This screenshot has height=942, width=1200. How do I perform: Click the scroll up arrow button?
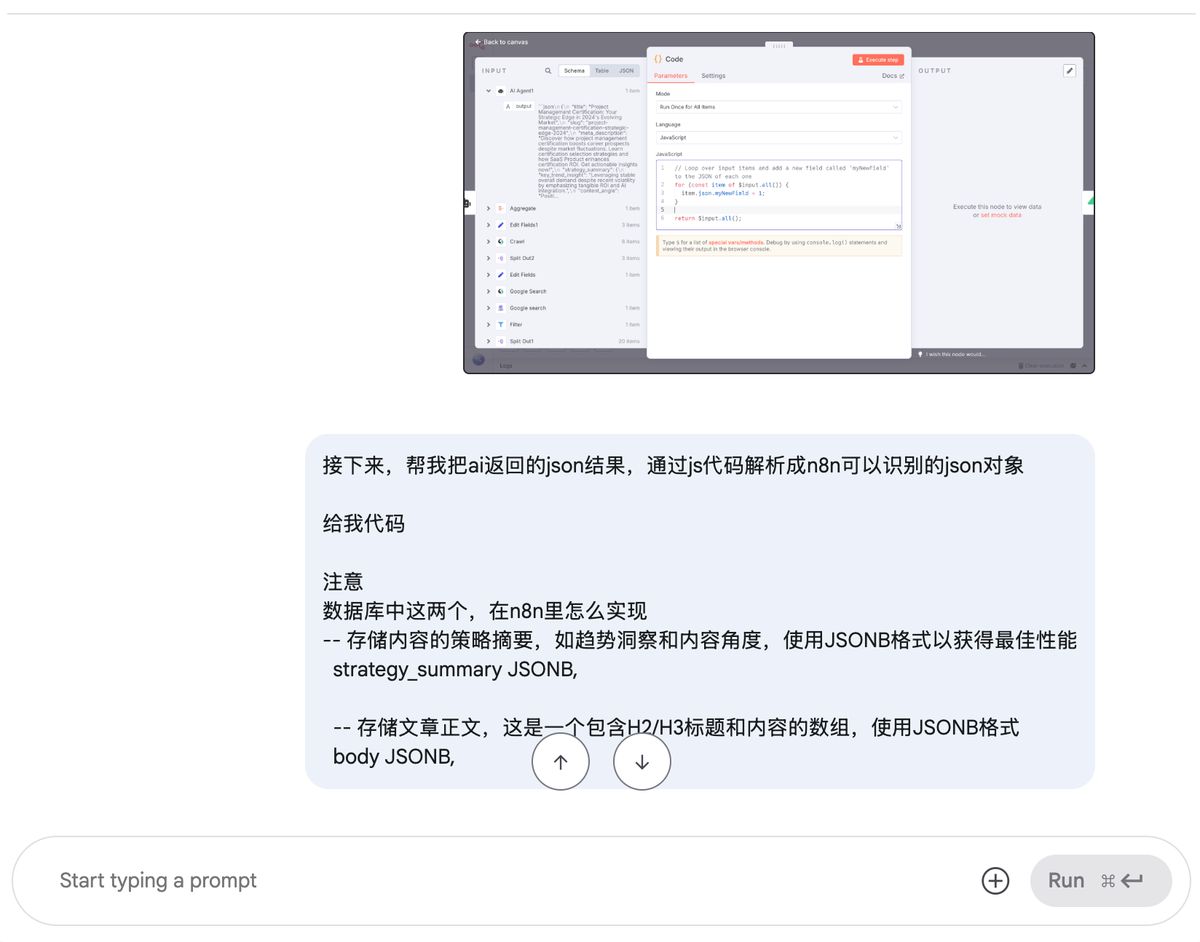tap(560, 762)
